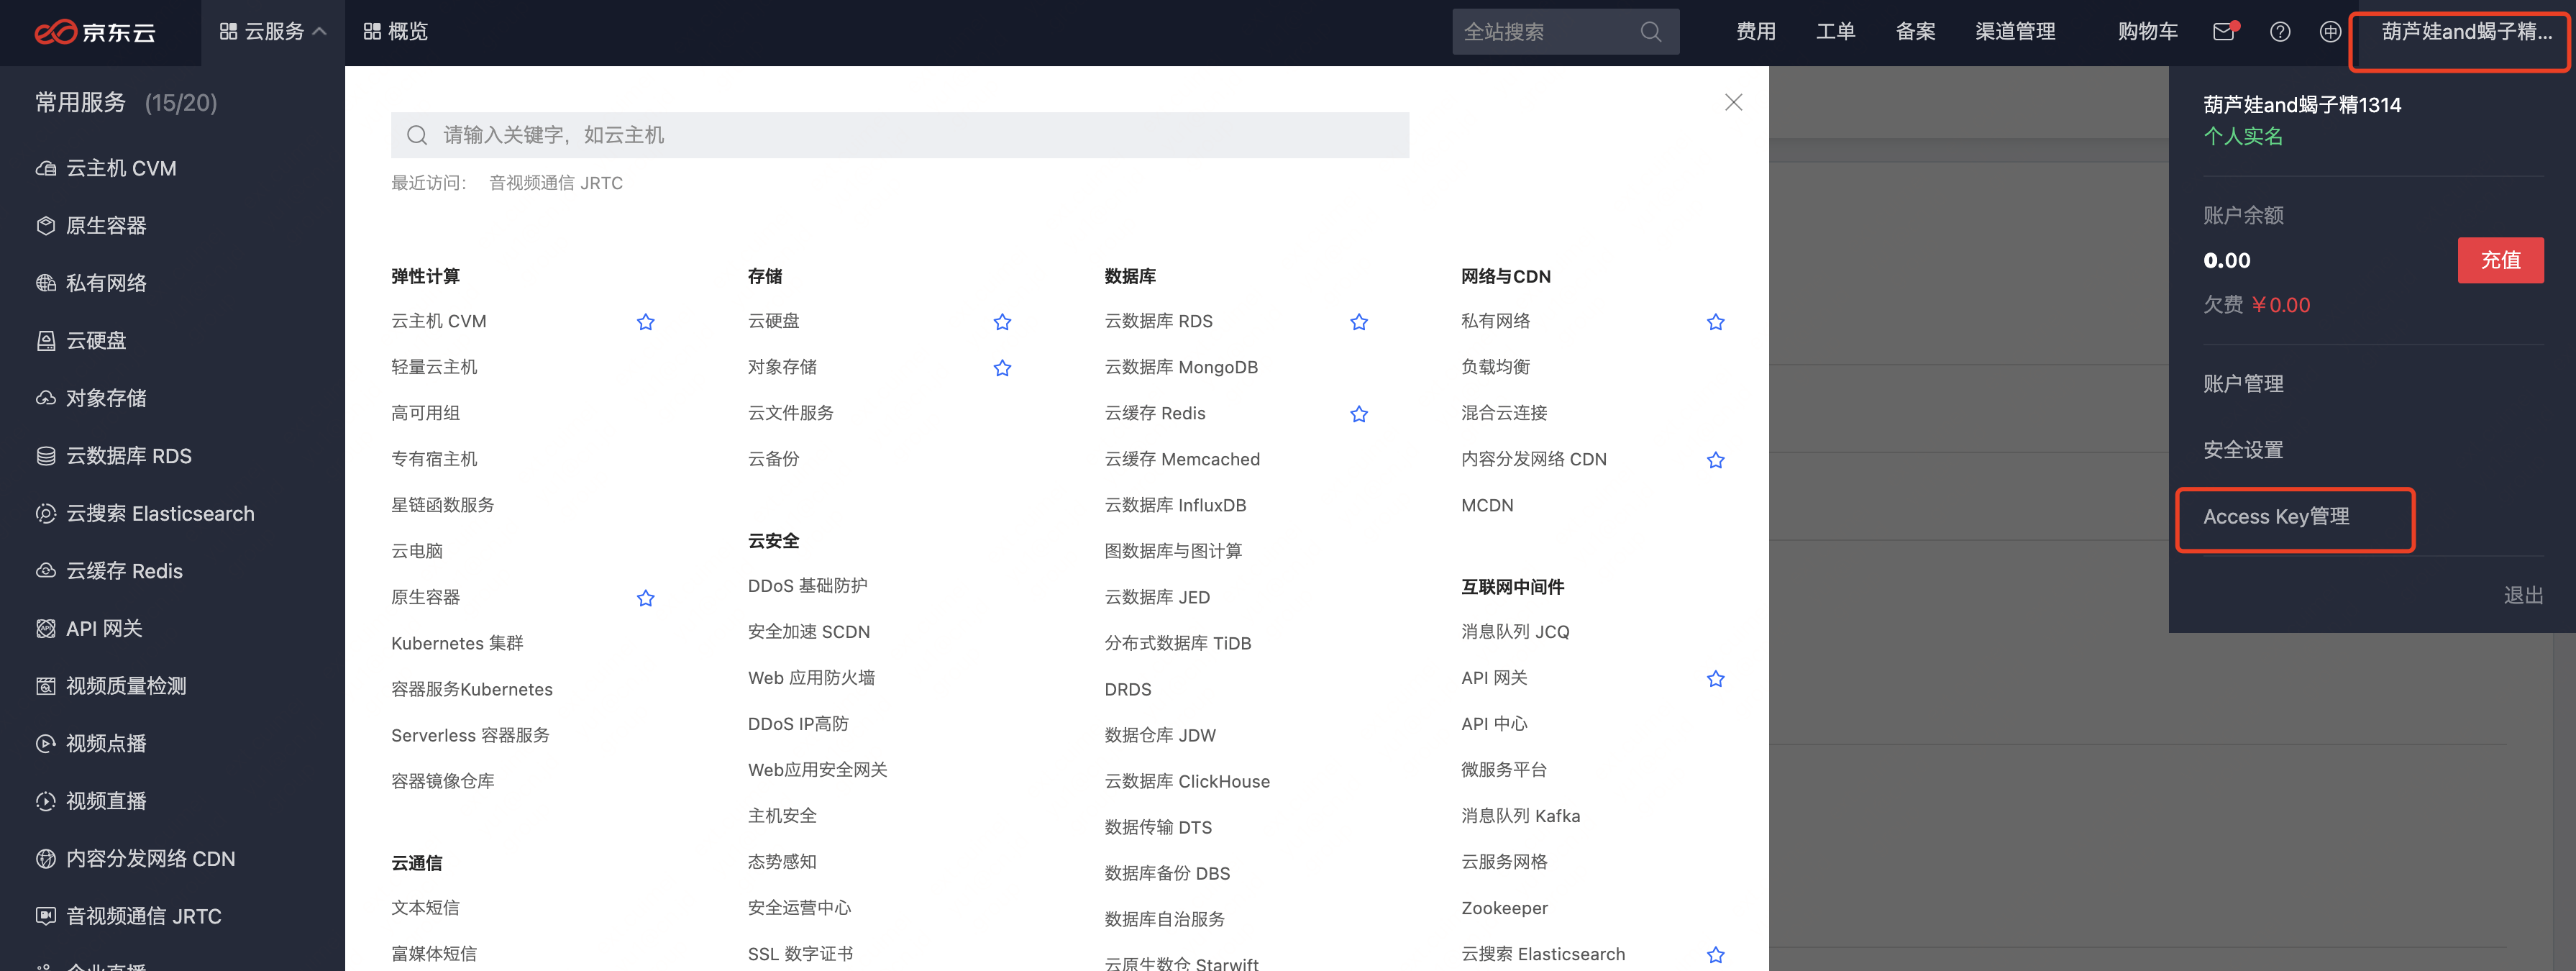The width and height of the screenshot is (2576, 971).
Task: Focus the 全站搜索 search box
Action: click(1565, 32)
